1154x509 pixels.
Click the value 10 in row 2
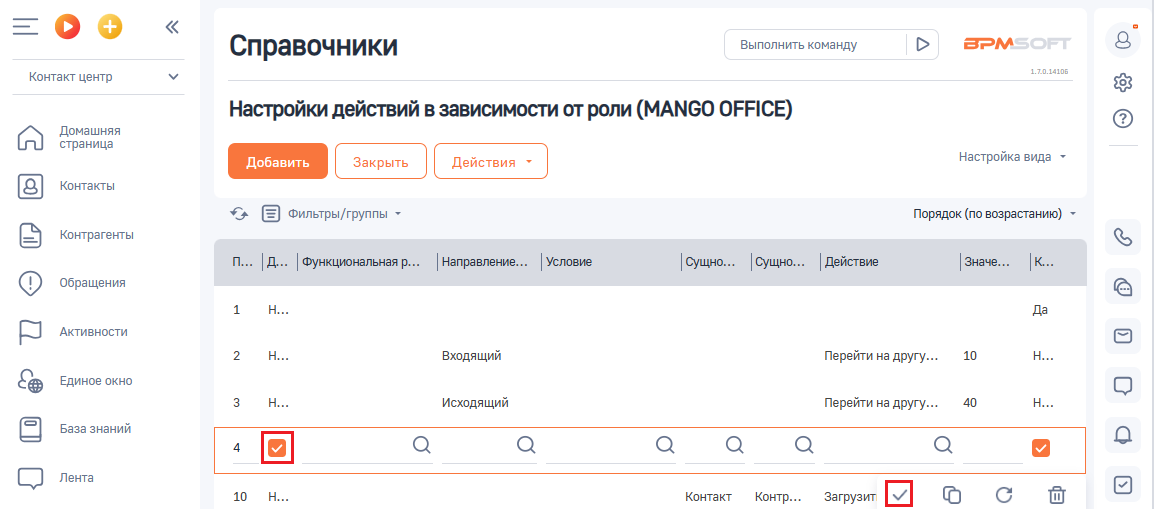coord(969,356)
